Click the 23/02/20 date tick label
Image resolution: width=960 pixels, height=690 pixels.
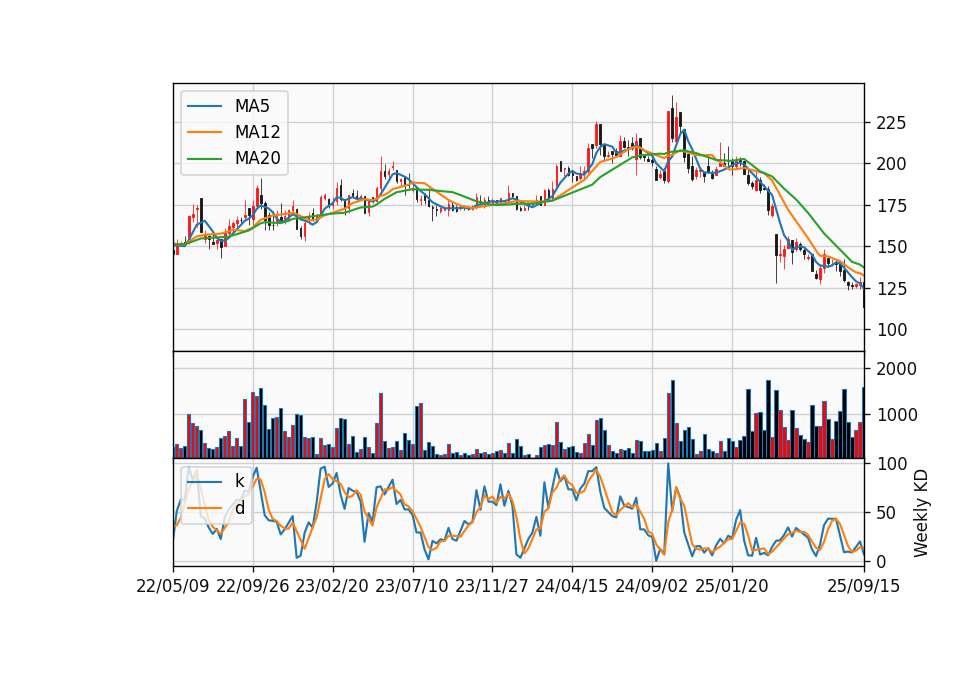tap(332, 586)
